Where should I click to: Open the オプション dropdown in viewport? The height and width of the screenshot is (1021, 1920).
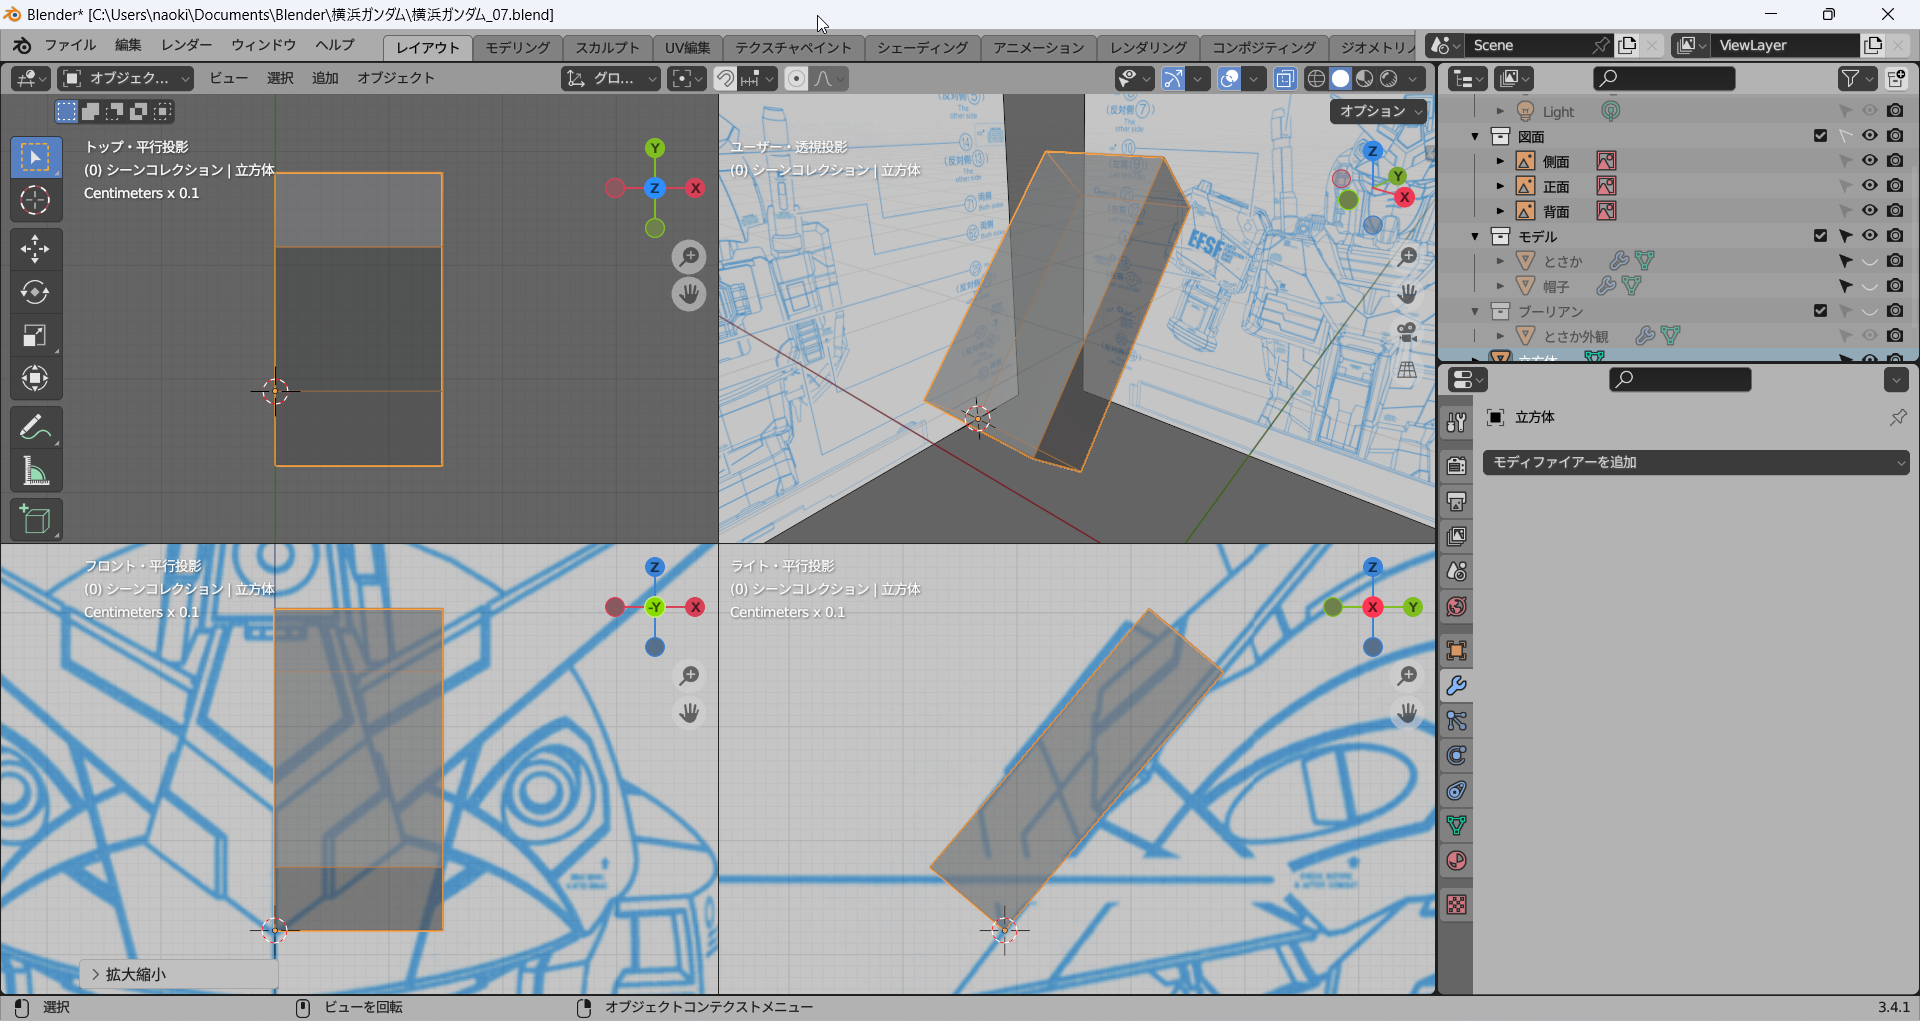pos(1380,111)
